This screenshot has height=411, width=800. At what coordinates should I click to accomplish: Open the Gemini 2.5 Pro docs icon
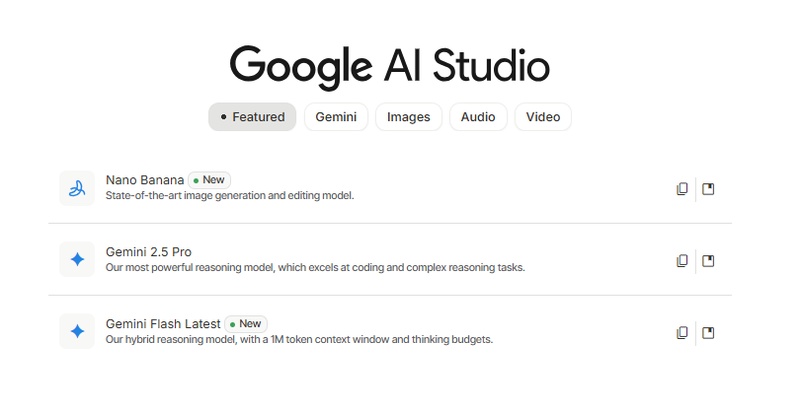coord(708,261)
